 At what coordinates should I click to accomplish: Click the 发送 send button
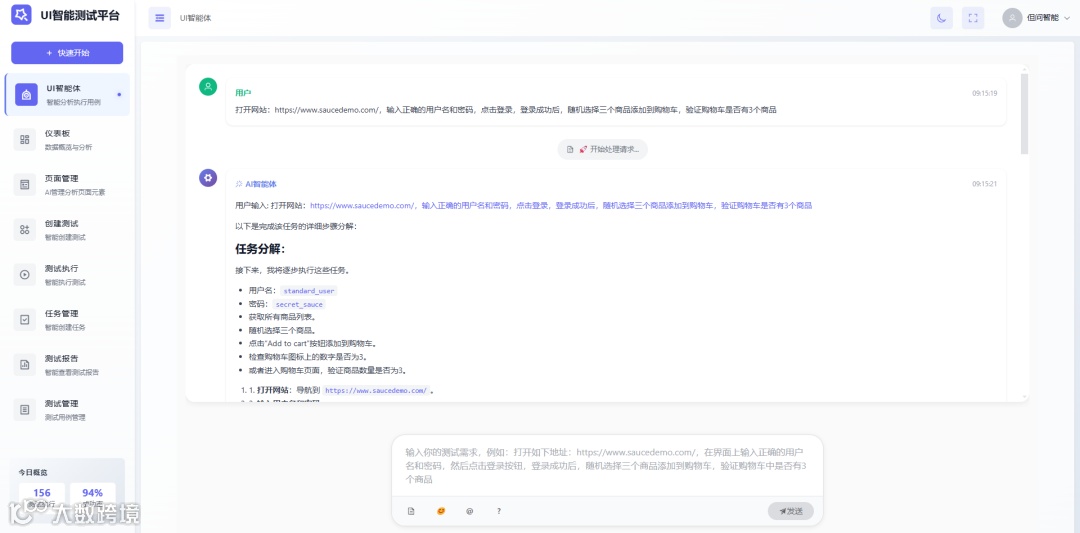tap(791, 511)
